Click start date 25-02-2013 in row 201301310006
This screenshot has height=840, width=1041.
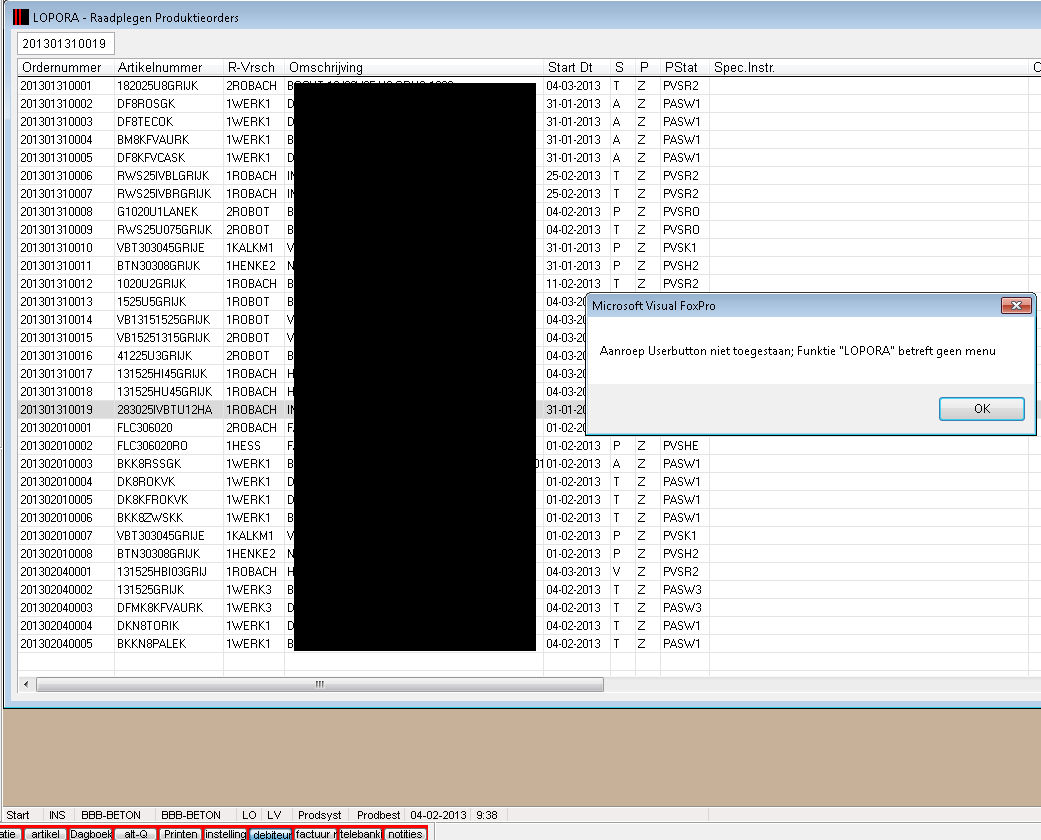point(573,176)
